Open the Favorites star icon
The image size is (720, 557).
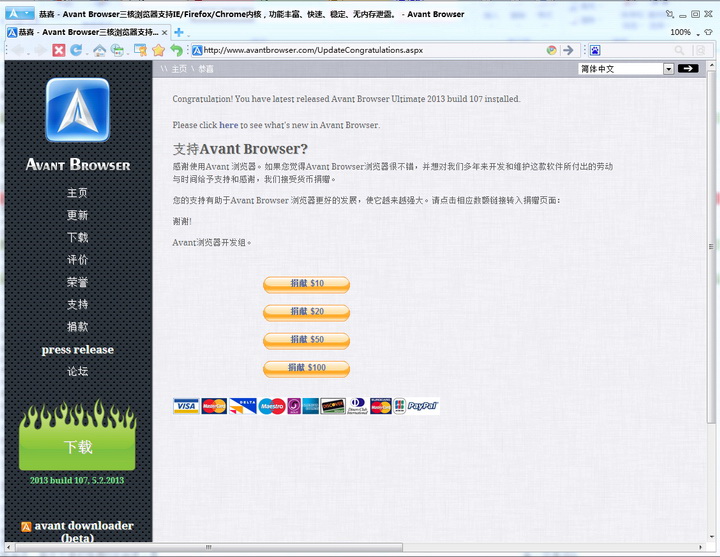[158, 50]
